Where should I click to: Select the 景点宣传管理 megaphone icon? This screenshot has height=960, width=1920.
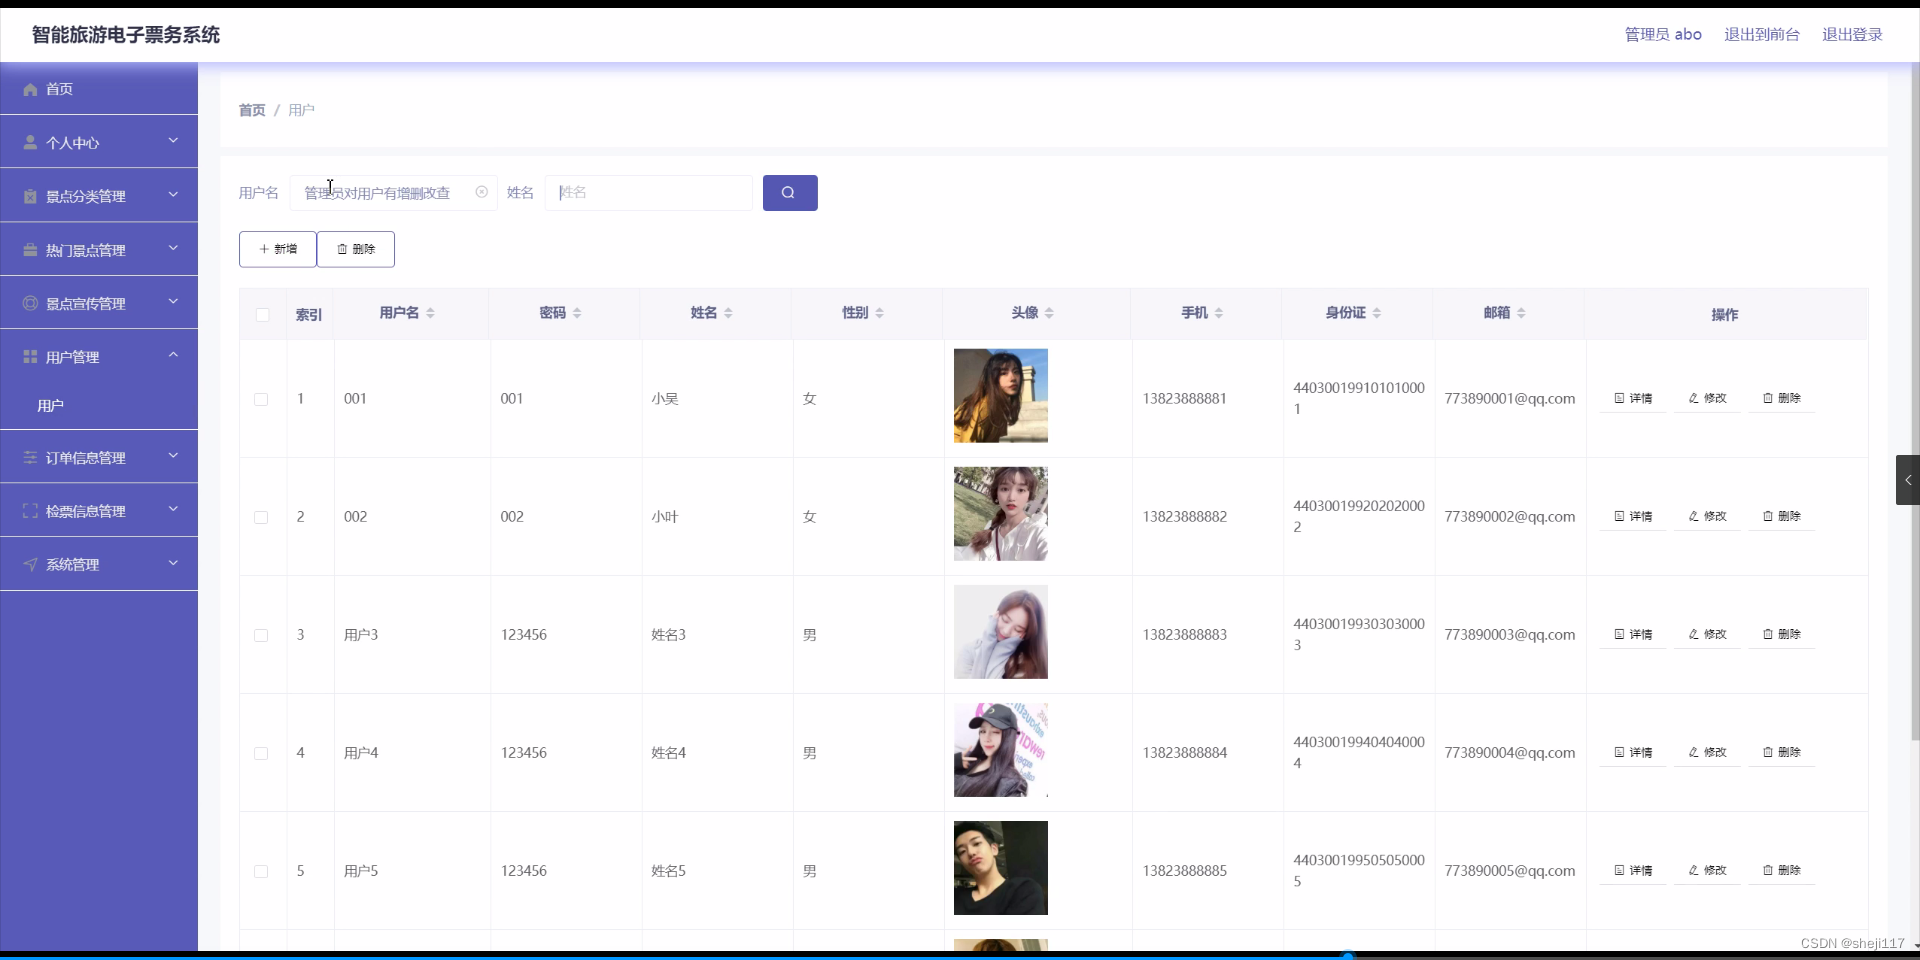point(30,303)
